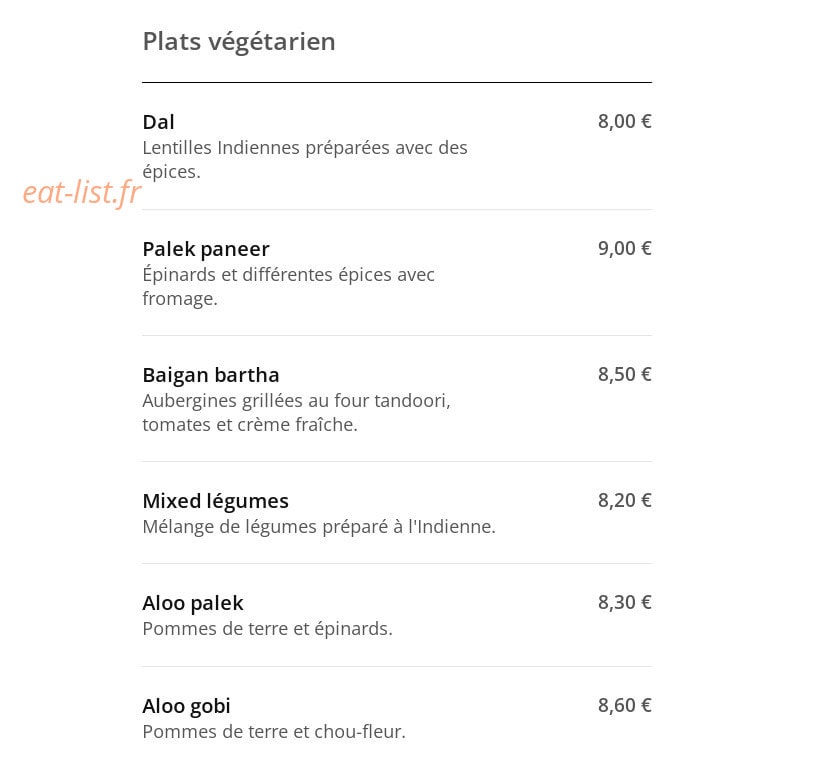Select the Mixed légumes dish title

point(215,502)
